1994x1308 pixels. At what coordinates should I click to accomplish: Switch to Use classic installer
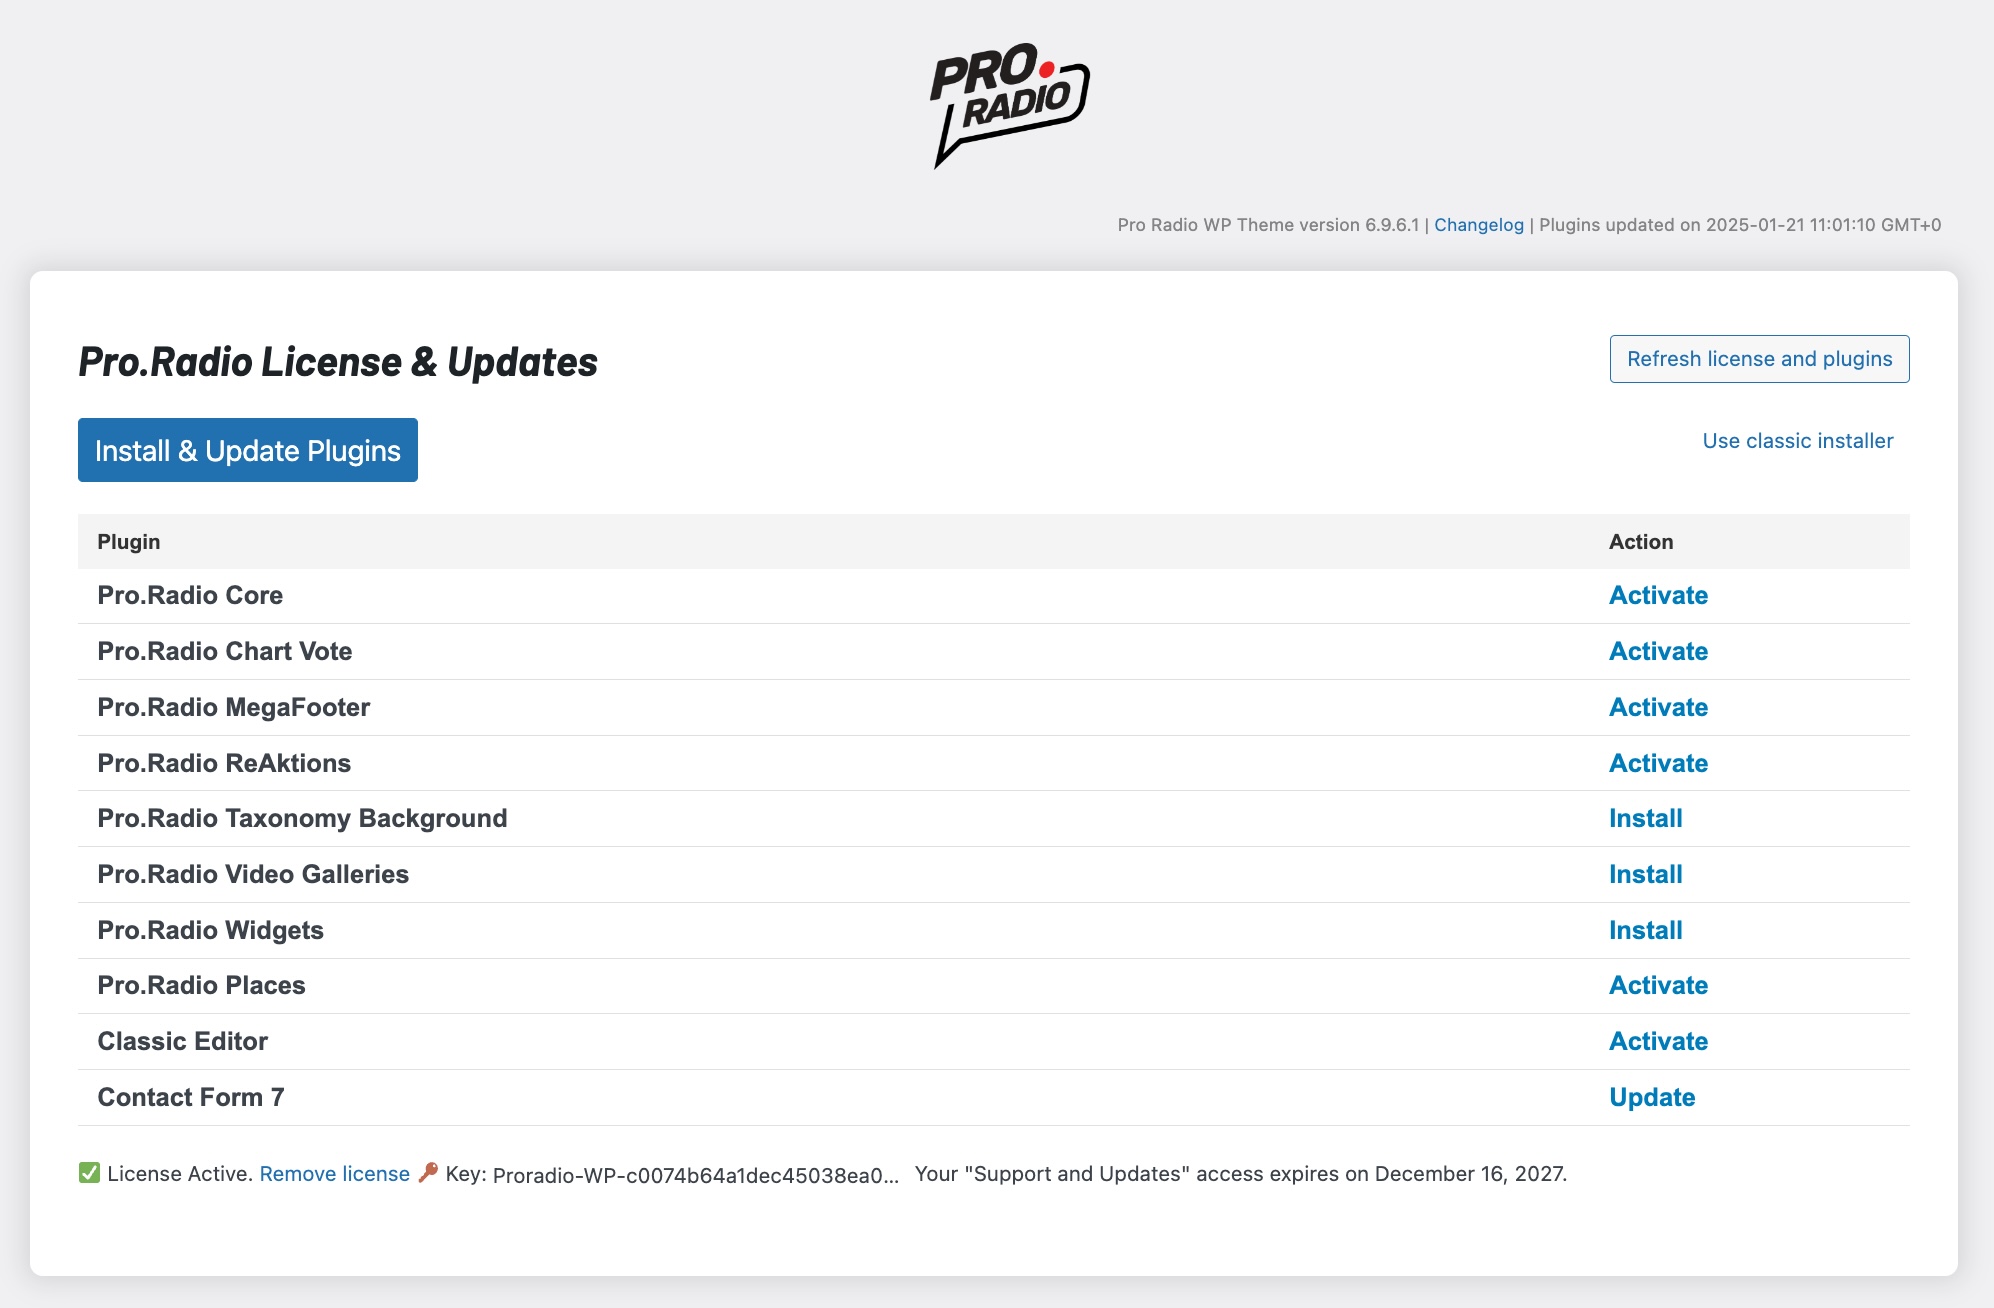(x=1797, y=441)
